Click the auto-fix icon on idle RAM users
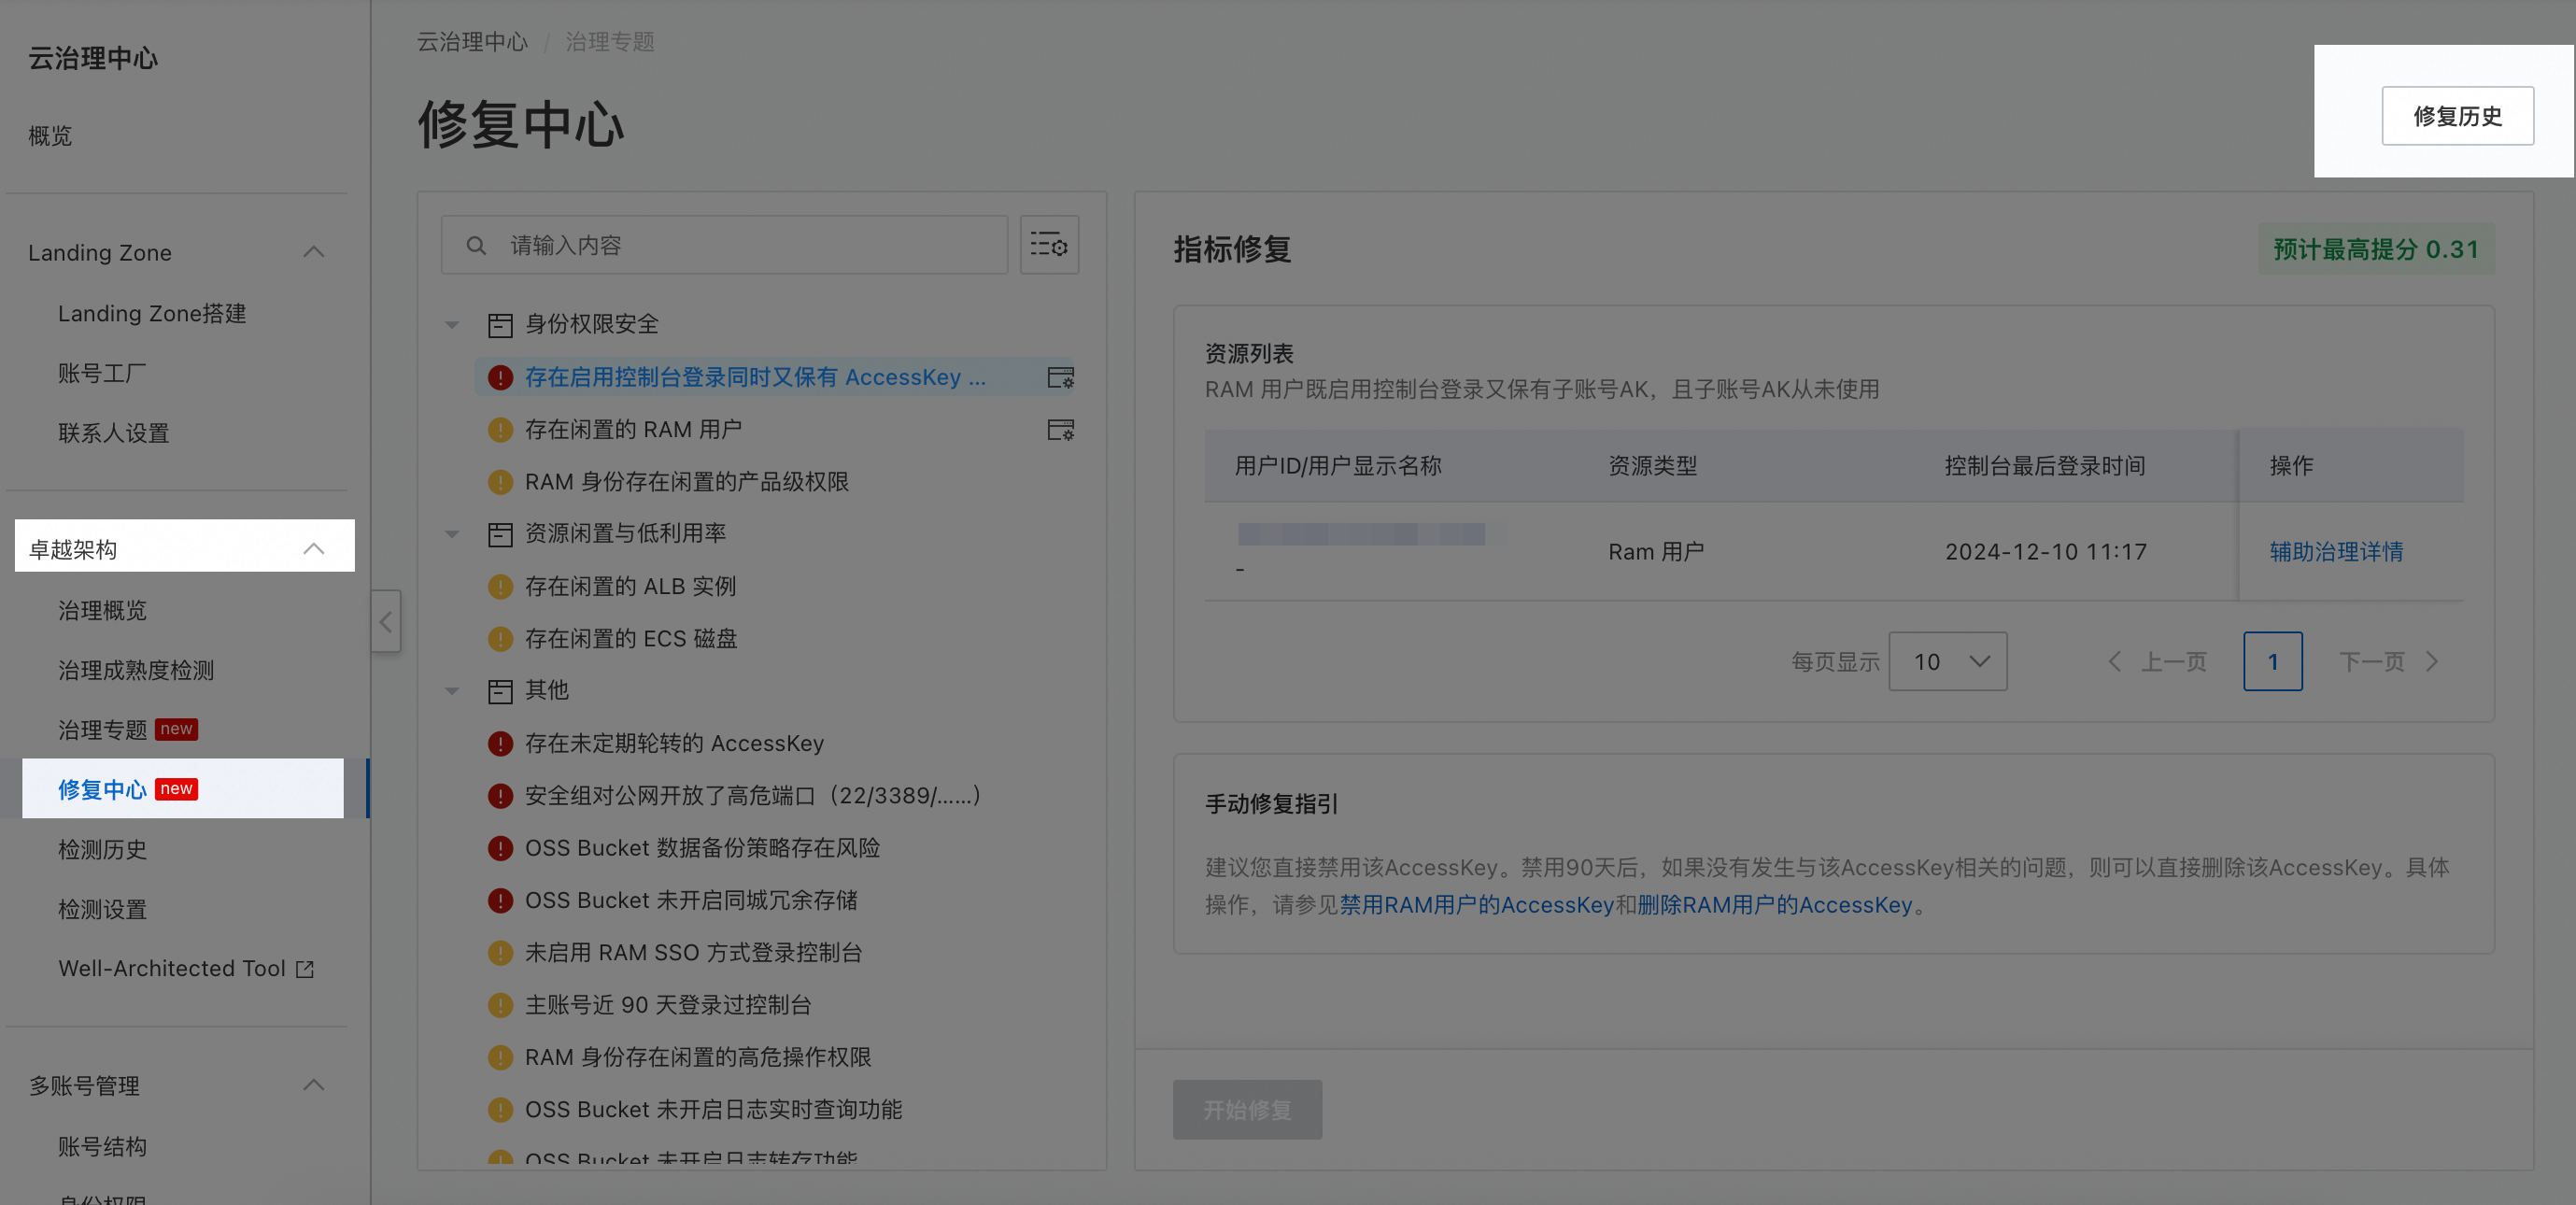This screenshot has height=1205, width=2576. click(x=1060, y=430)
